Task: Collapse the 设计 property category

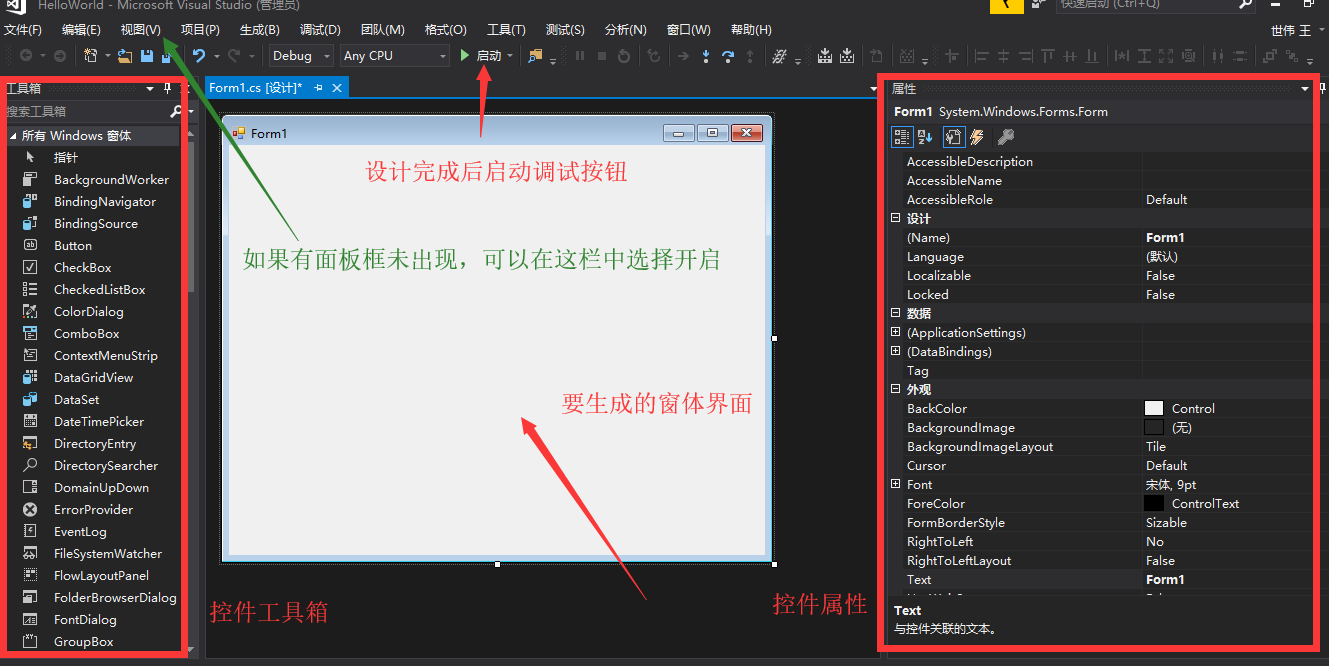Action: pos(896,218)
